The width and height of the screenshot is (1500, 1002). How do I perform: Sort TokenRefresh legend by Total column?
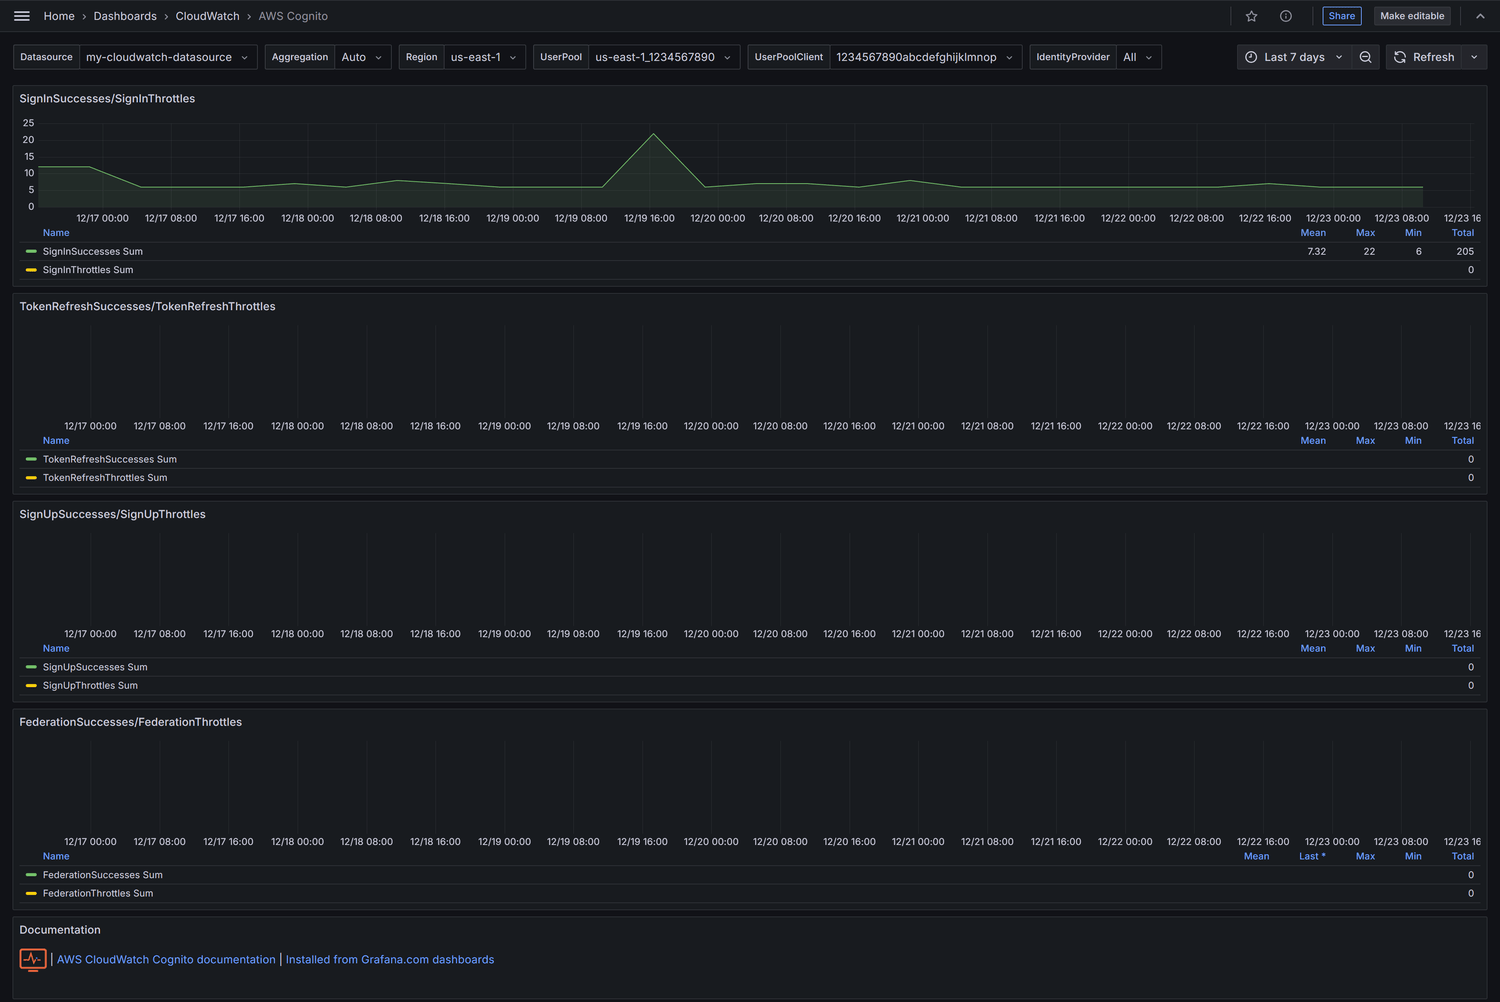pos(1463,441)
